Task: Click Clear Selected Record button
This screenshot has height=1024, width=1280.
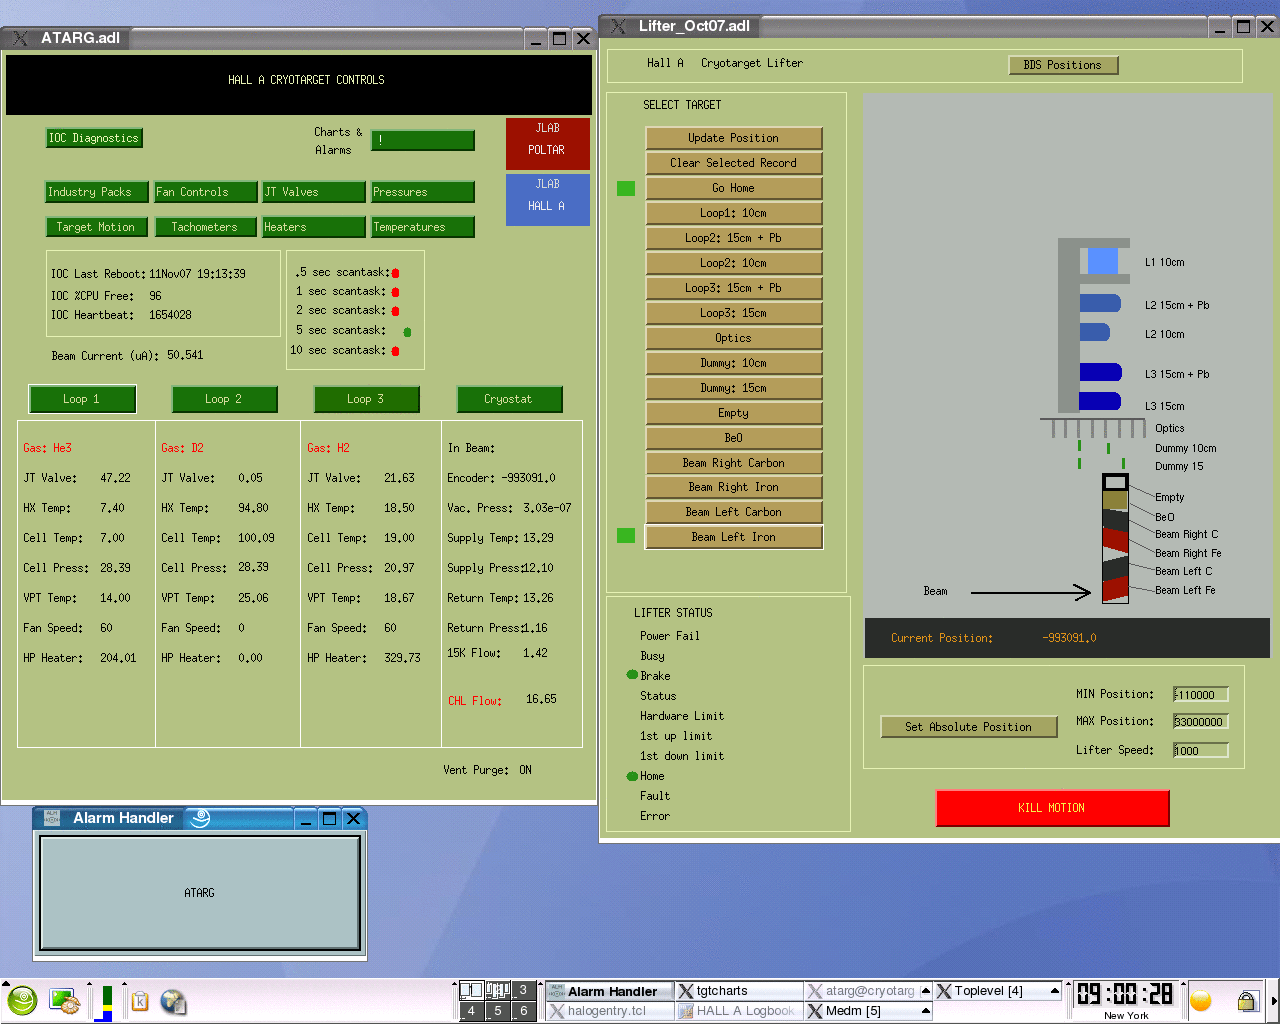Action: pyautogui.click(x=734, y=163)
